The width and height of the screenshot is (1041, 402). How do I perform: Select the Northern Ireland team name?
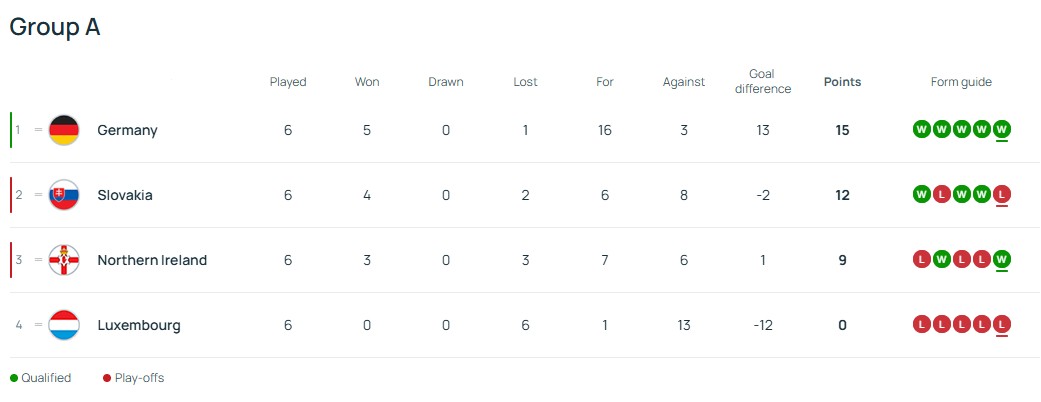pos(152,260)
